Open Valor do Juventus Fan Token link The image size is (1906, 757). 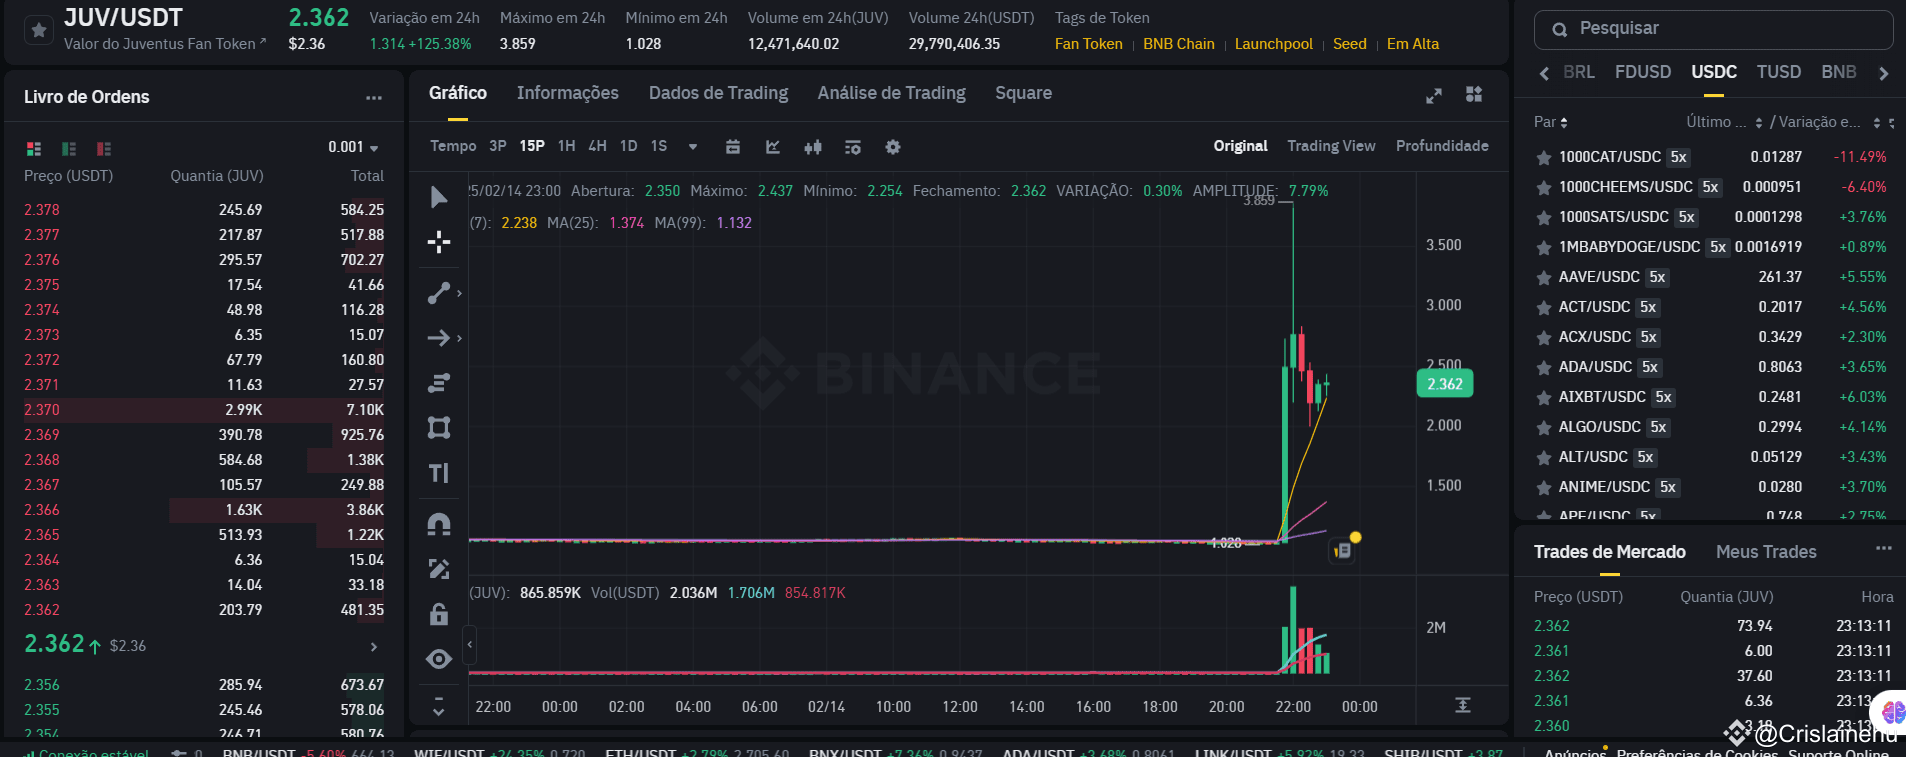(x=165, y=44)
